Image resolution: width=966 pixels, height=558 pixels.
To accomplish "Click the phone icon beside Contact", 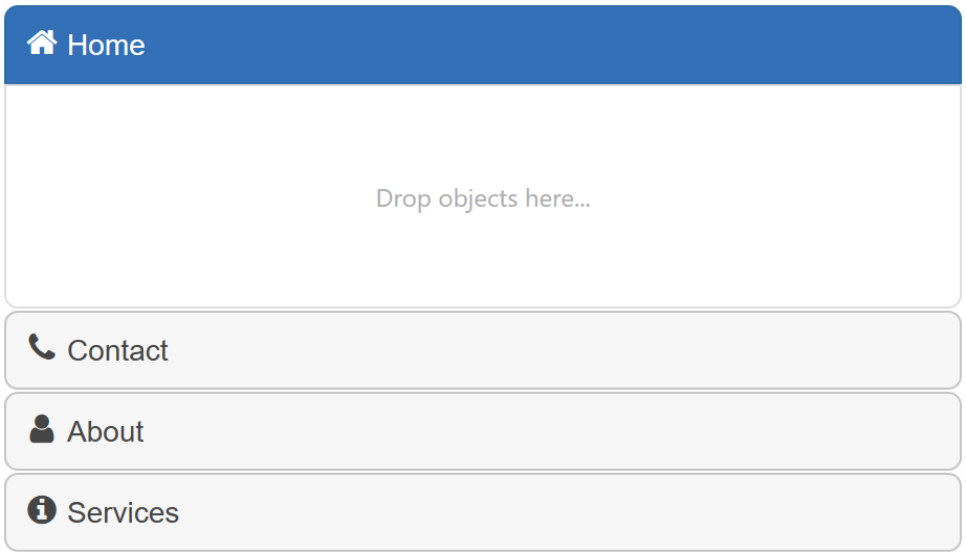I will 42,347.
